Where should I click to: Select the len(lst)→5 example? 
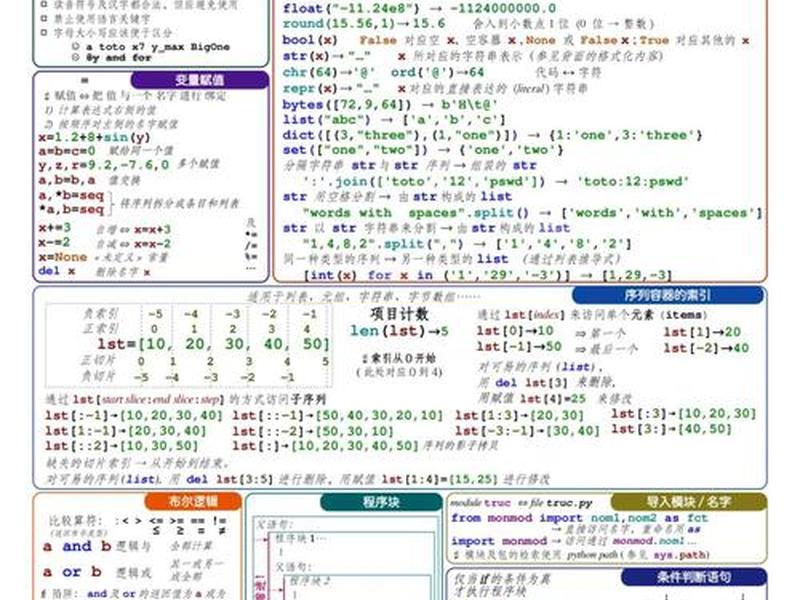(399, 331)
